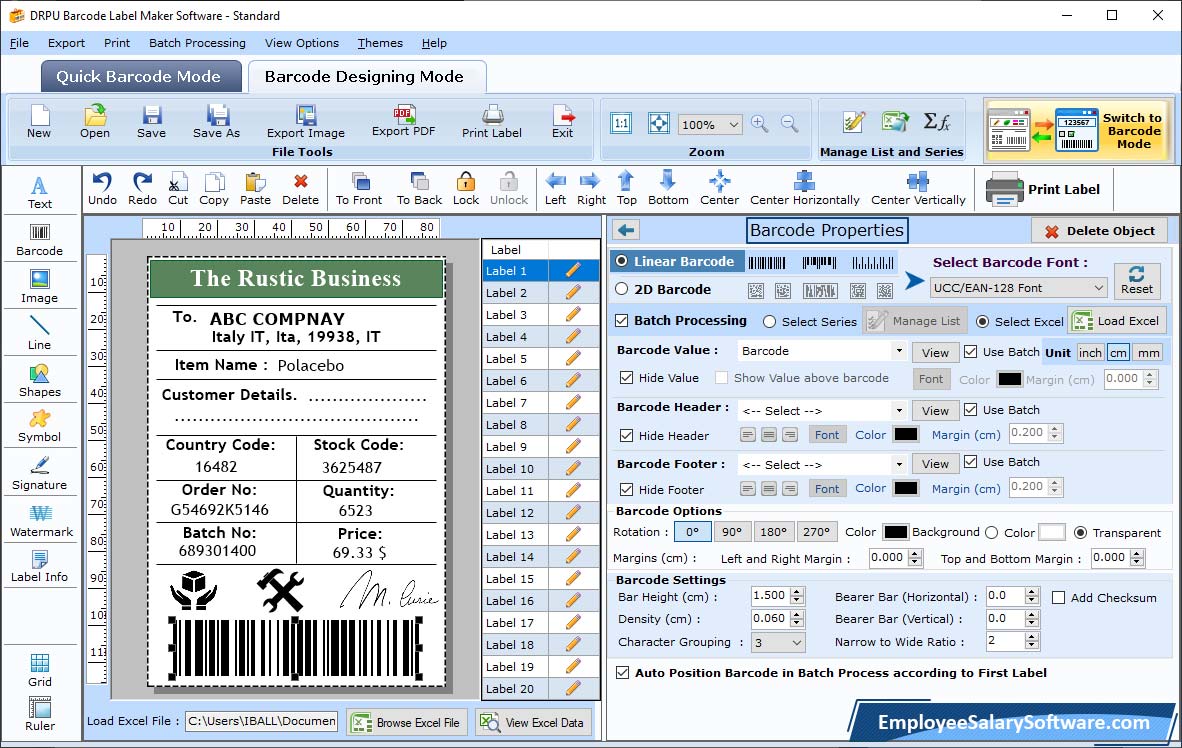Click the Delete Object button
The height and width of the screenshot is (748, 1182).
[1099, 231]
